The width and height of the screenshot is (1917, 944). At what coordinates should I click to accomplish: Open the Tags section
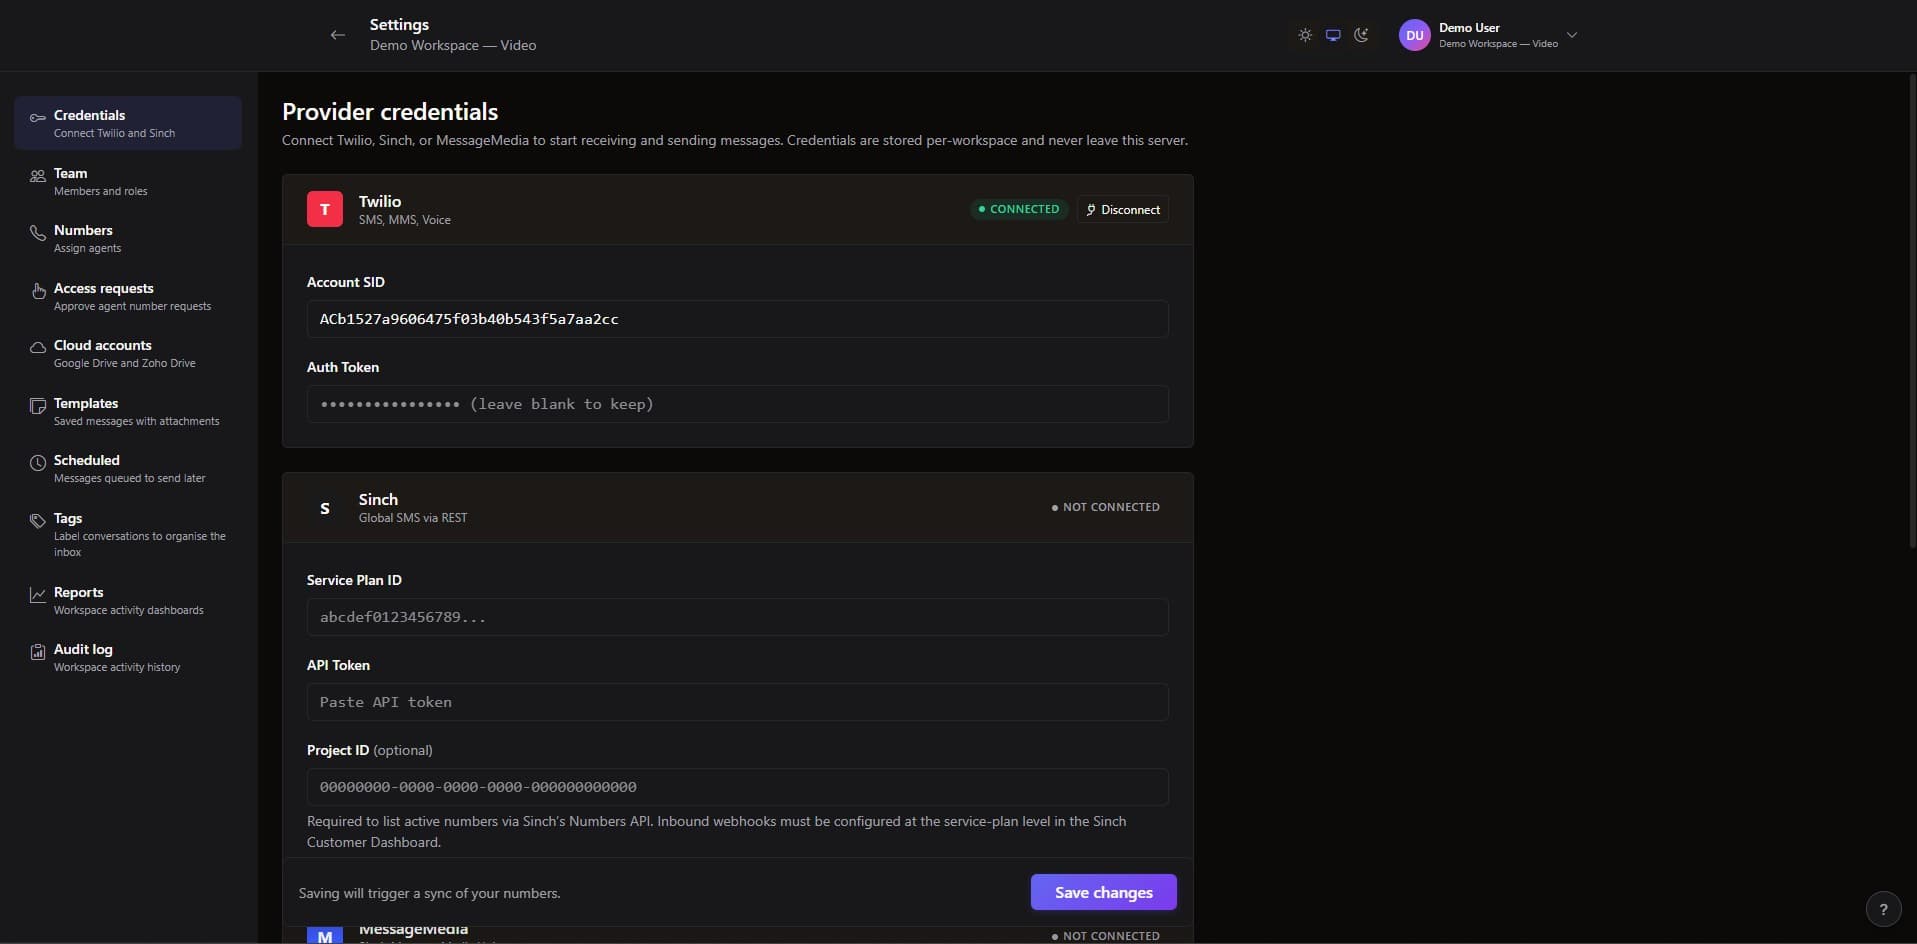(x=128, y=534)
